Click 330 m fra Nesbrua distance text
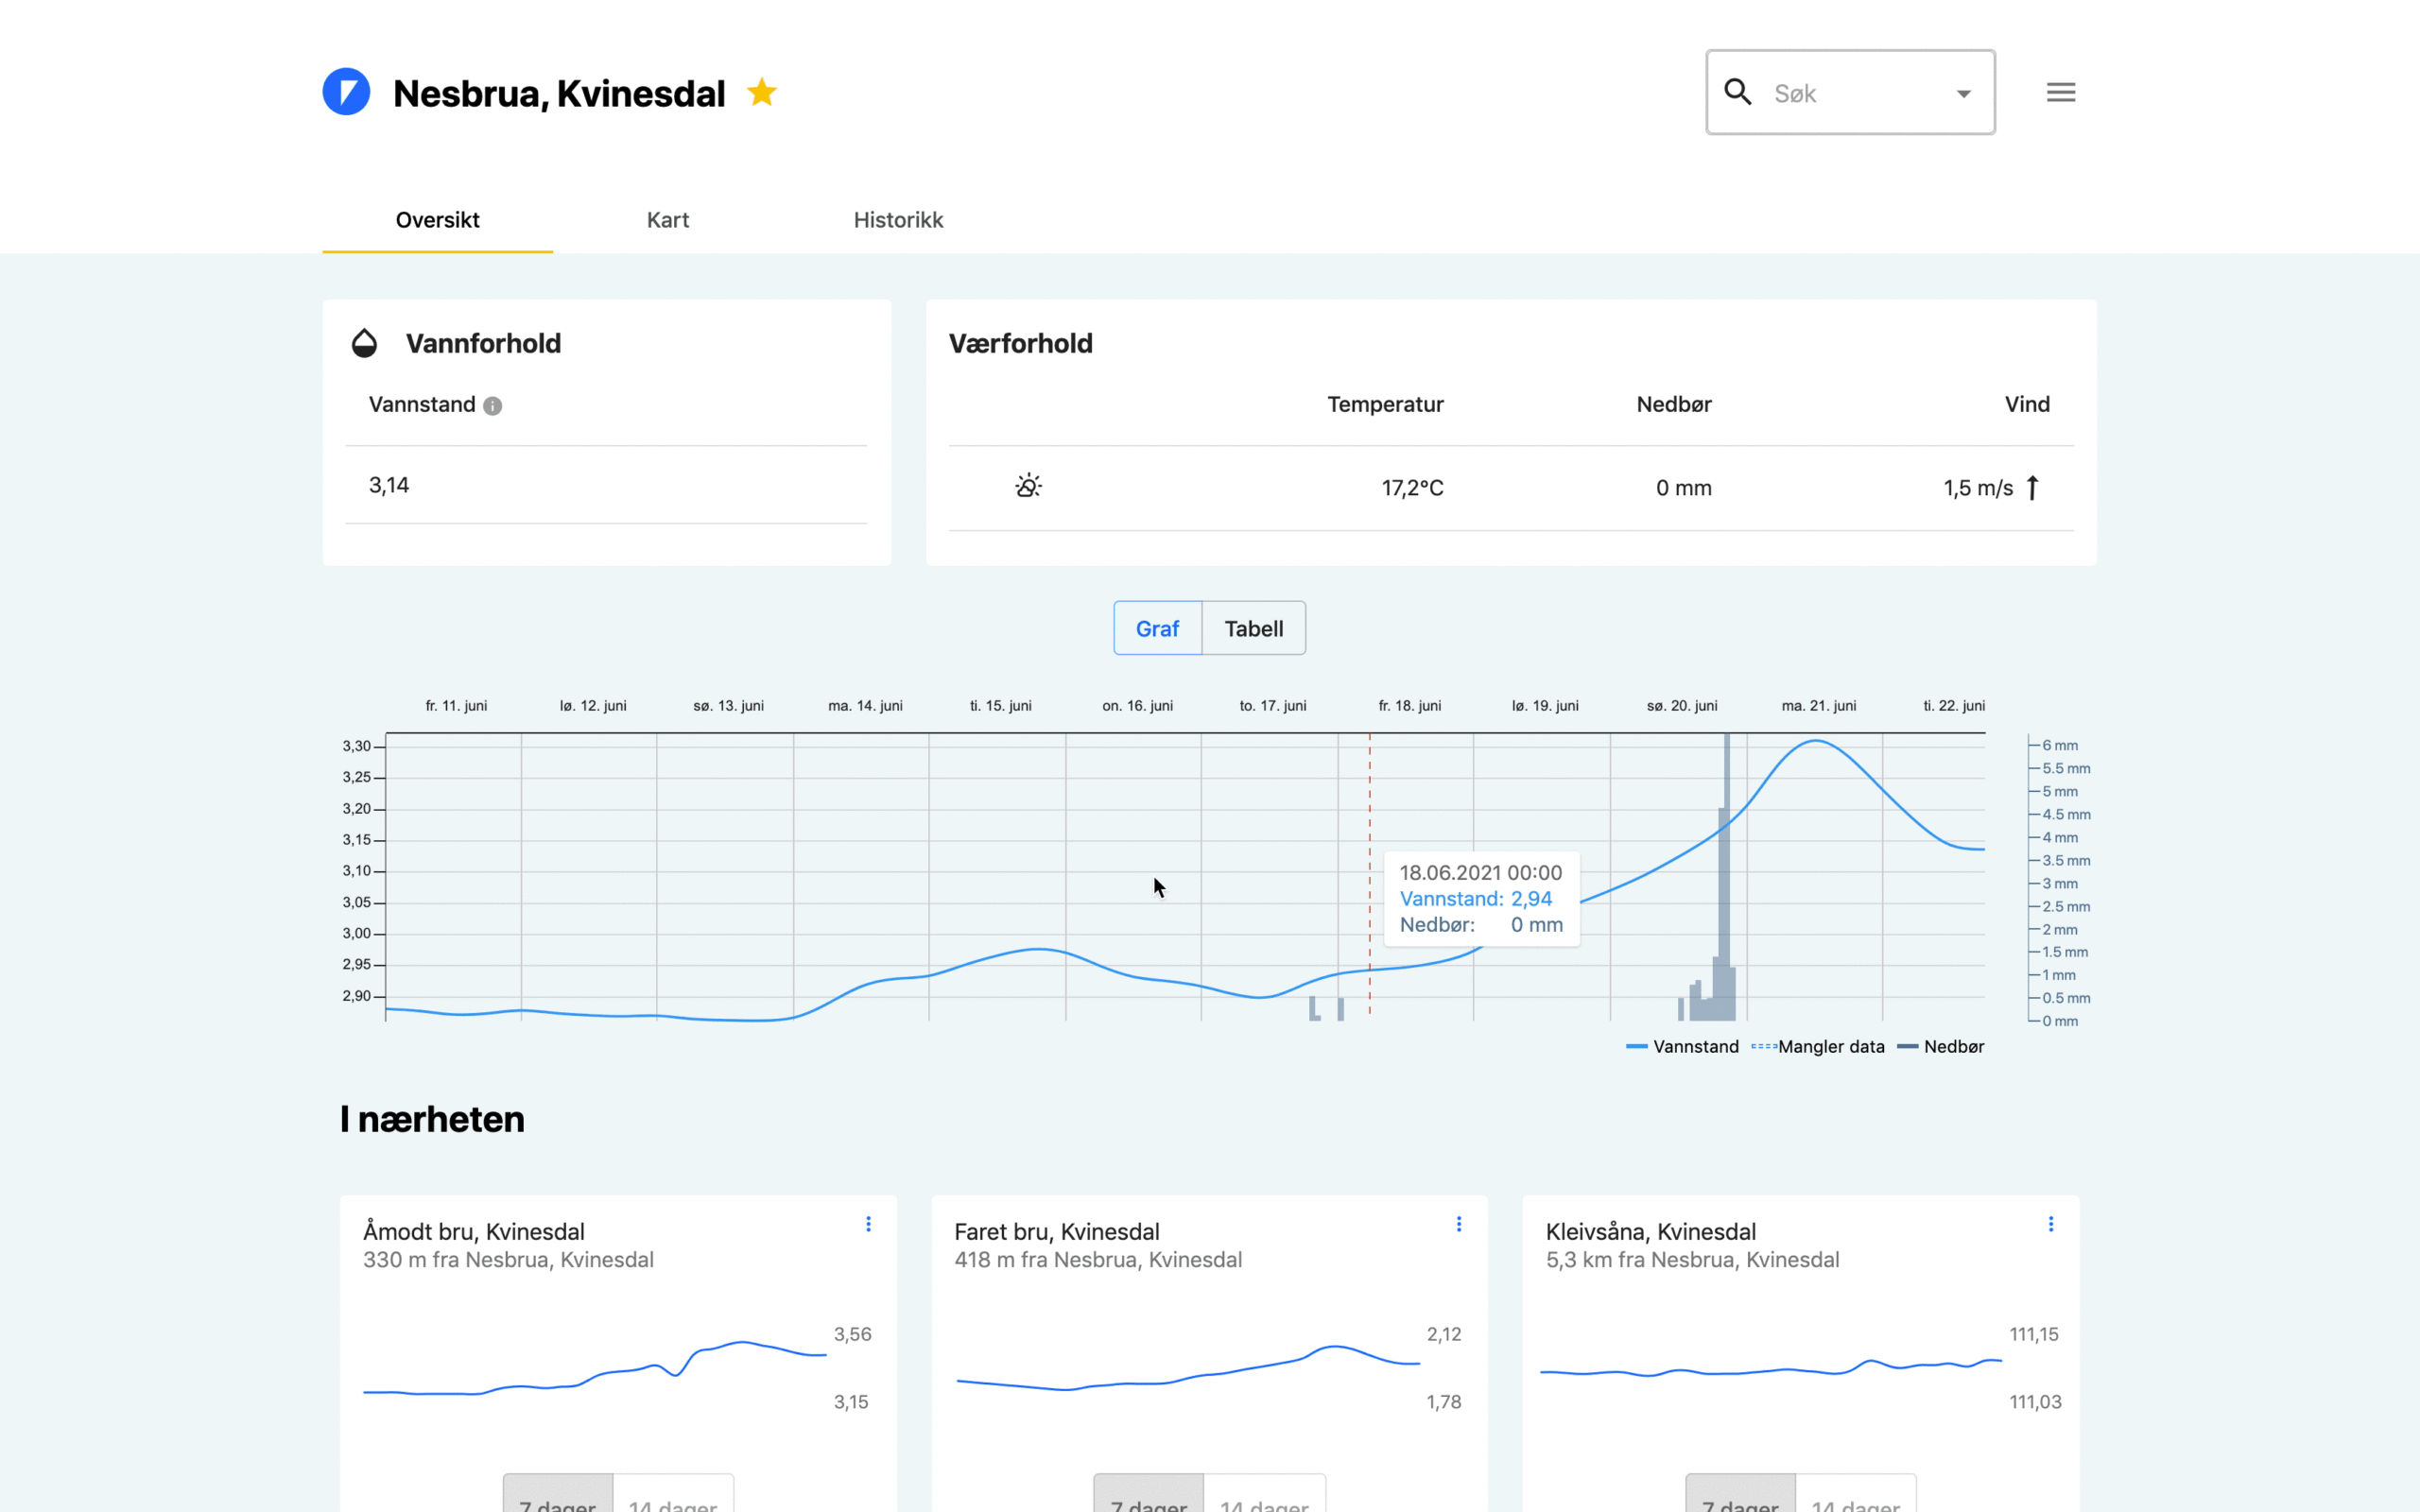The image size is (2420, 1512). coord(508,1259)
